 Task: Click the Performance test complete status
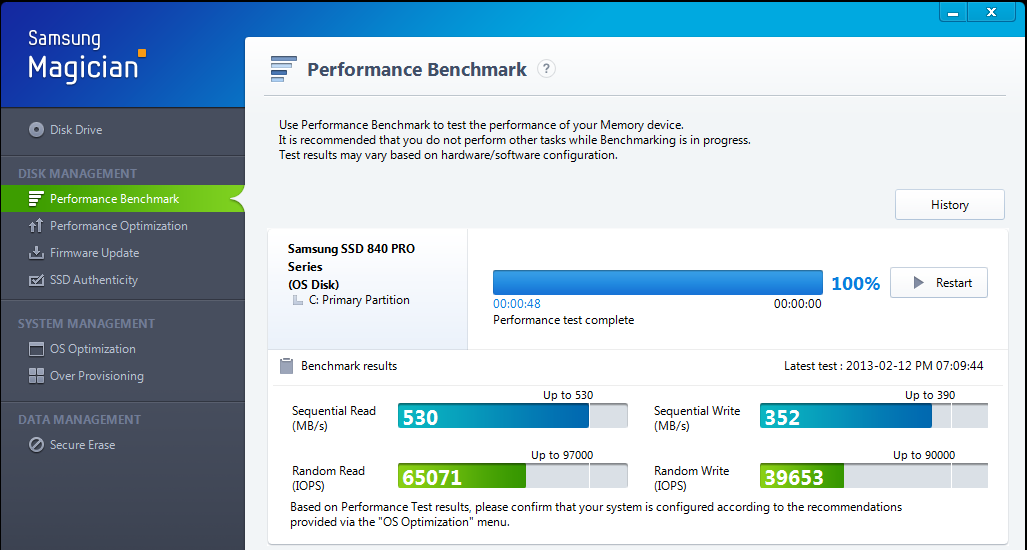click(563, 320)
